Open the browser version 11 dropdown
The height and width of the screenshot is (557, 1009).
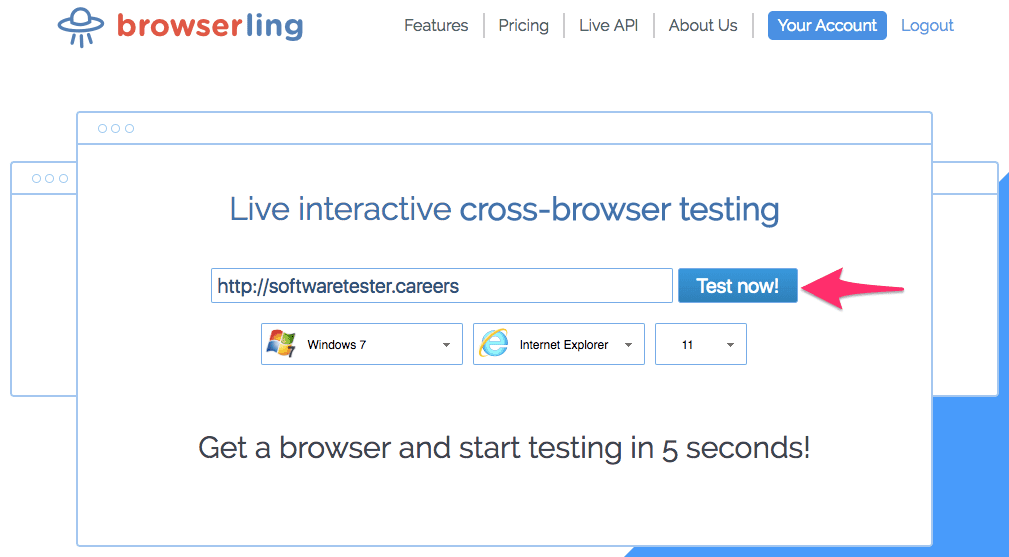point(701,344)
